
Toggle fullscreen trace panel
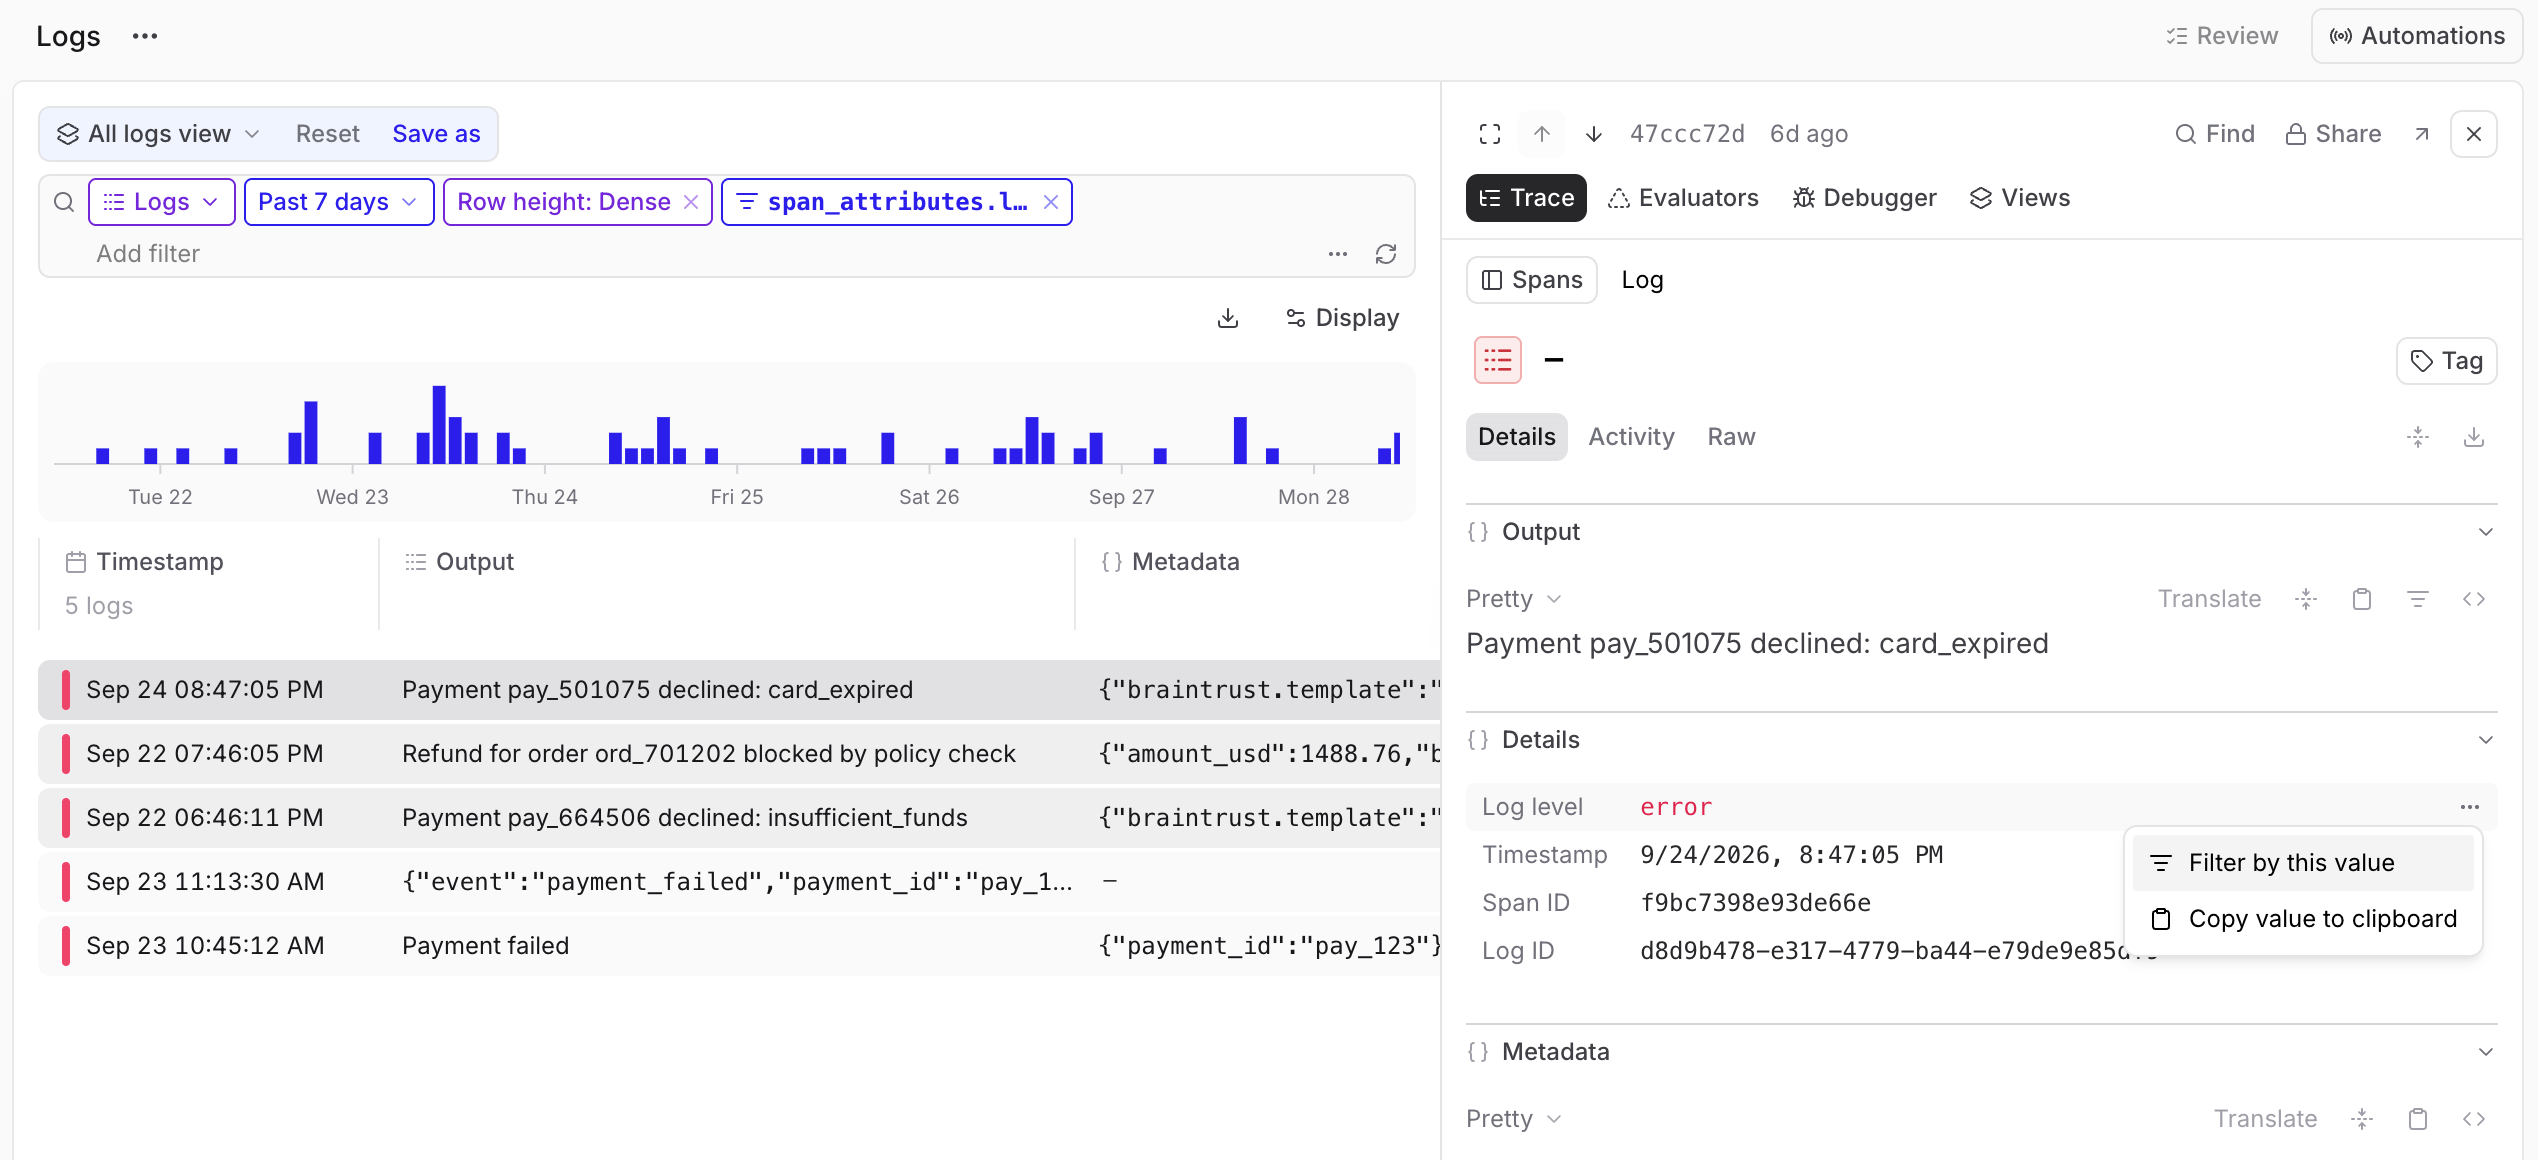[1490, 134]
